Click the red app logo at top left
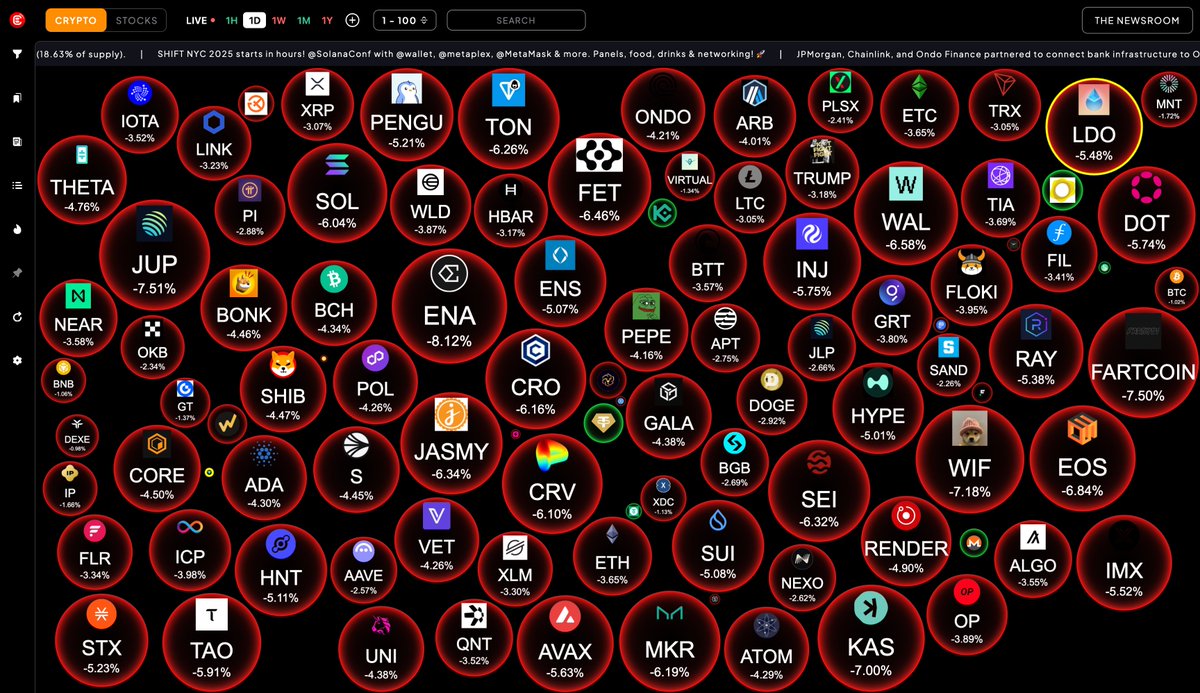 (17, 19)
